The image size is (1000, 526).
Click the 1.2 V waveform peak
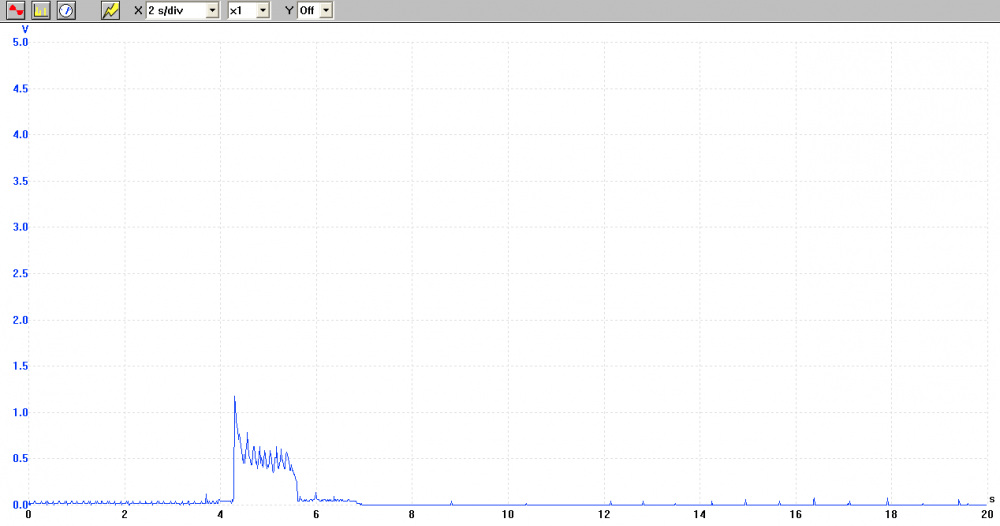click(x=235, y=397)
